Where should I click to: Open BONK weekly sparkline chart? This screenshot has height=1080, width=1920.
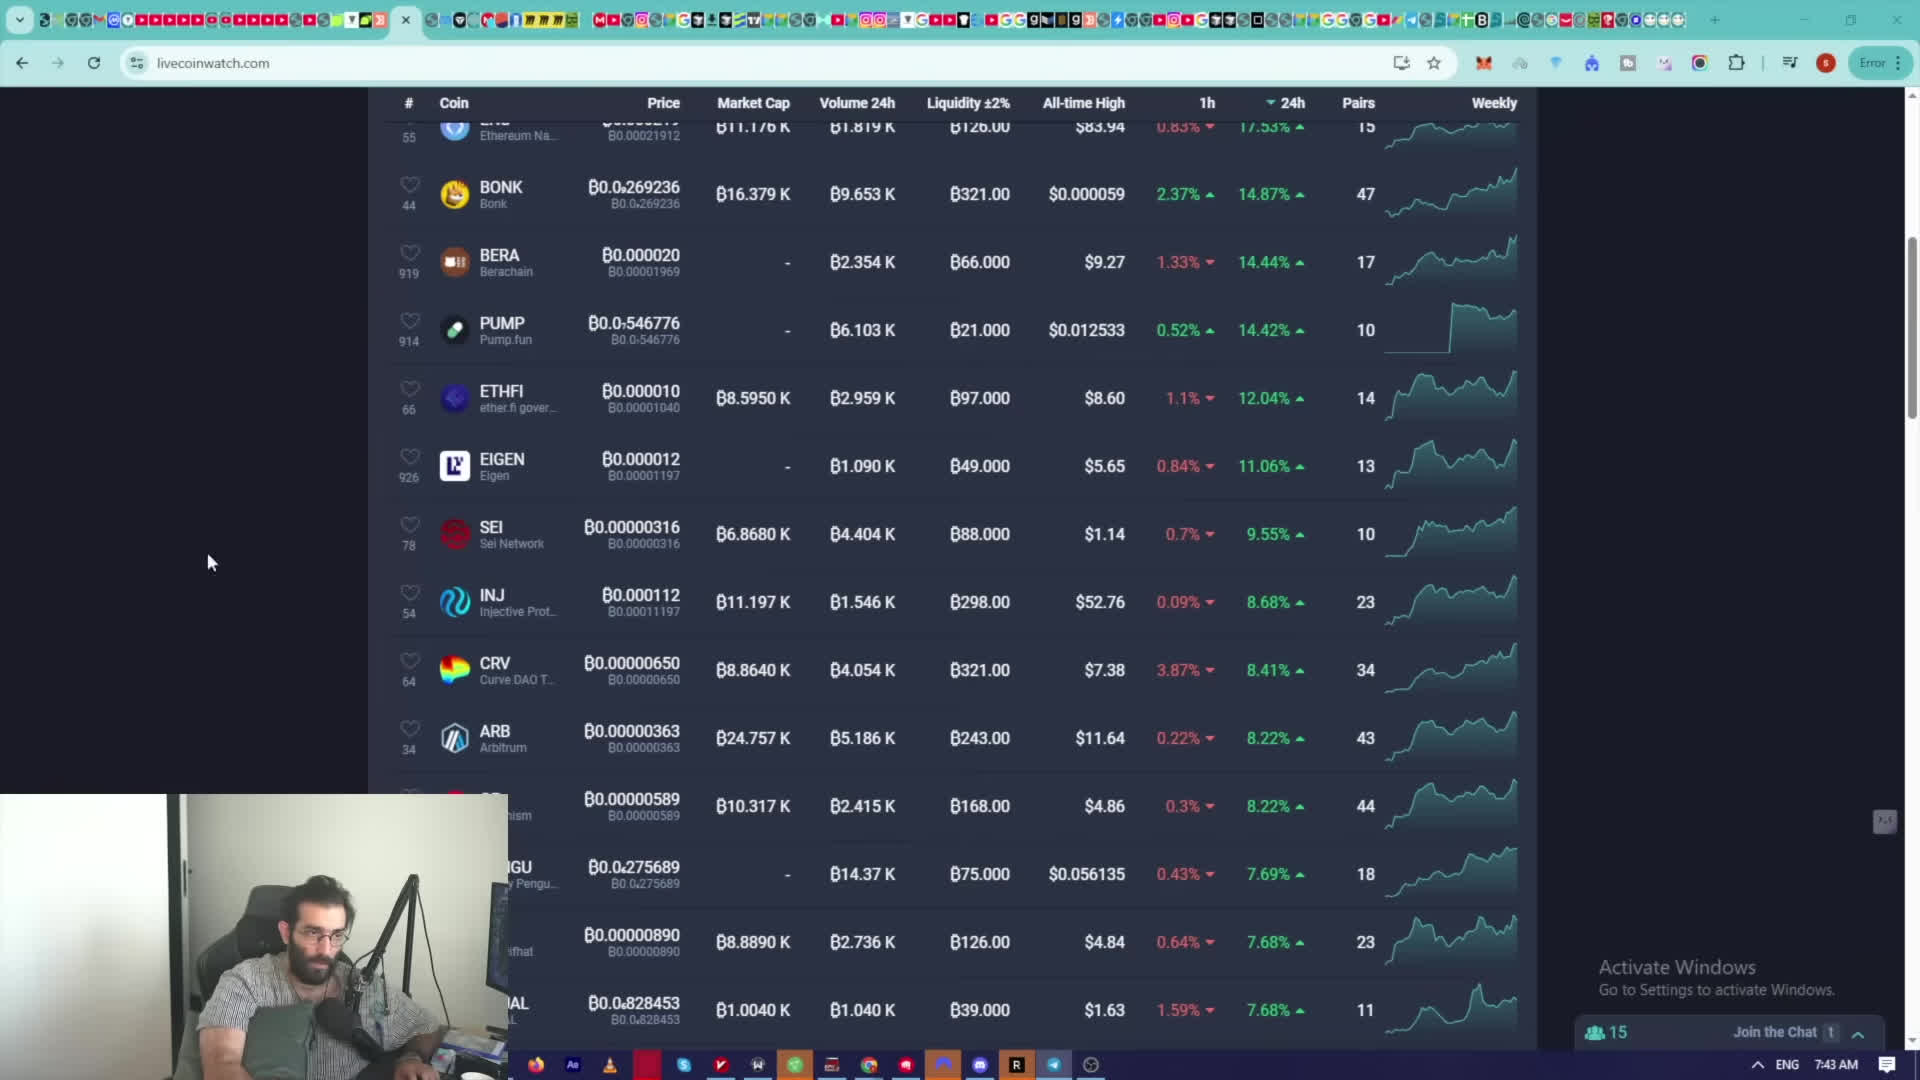(1451, 194)
